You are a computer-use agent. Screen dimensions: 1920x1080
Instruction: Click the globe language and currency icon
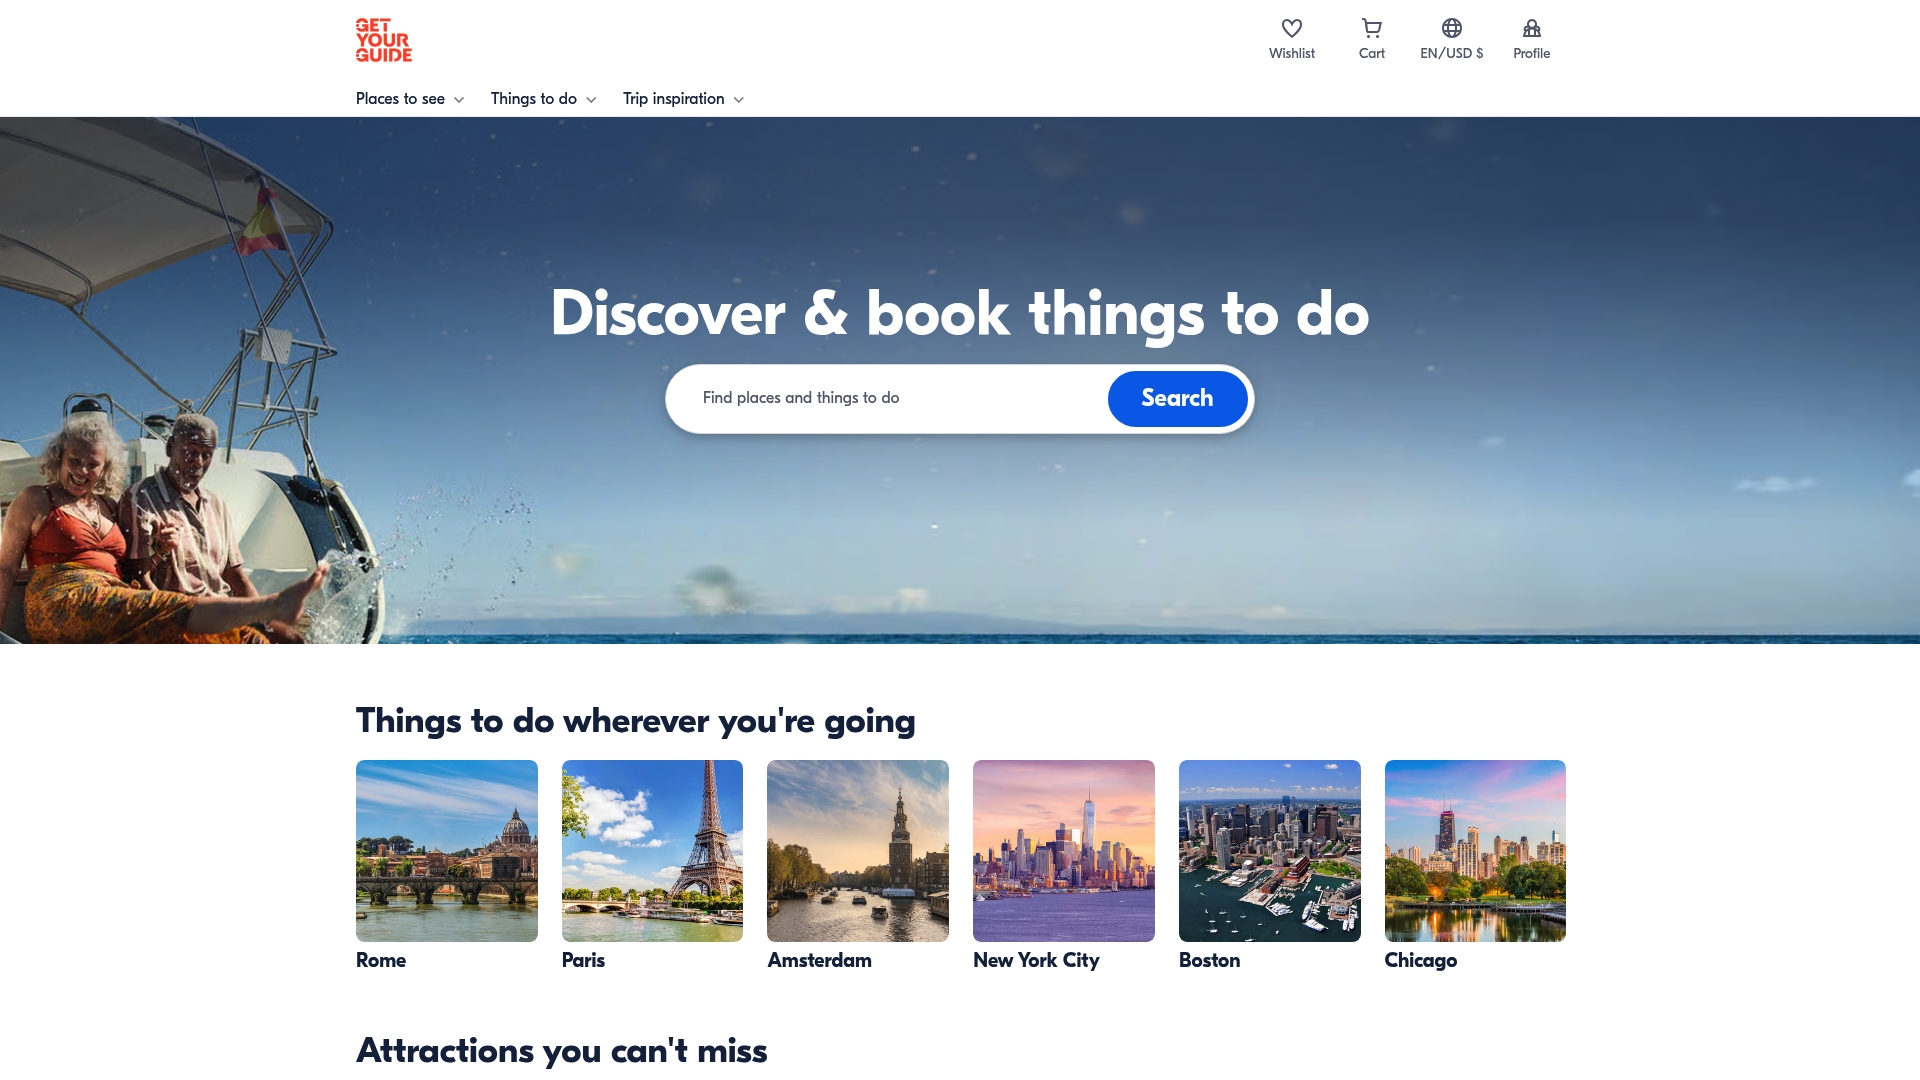coord(1452,28)
